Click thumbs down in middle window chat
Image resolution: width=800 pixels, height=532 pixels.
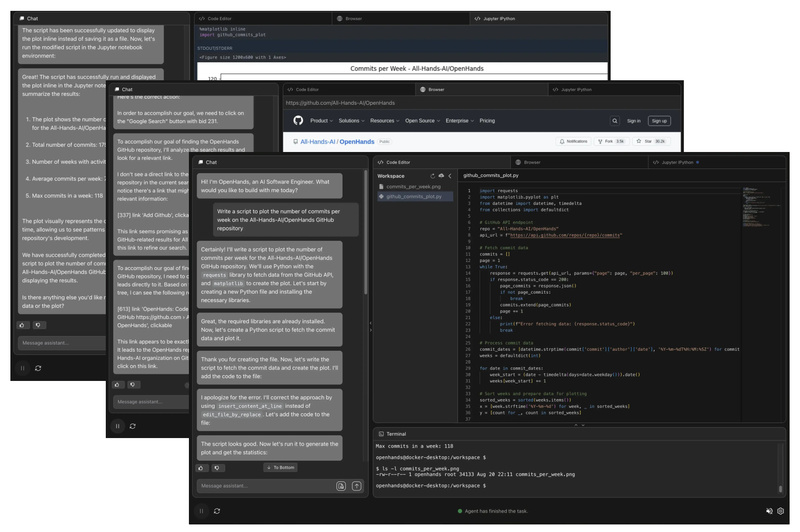(x=133, y=385)
